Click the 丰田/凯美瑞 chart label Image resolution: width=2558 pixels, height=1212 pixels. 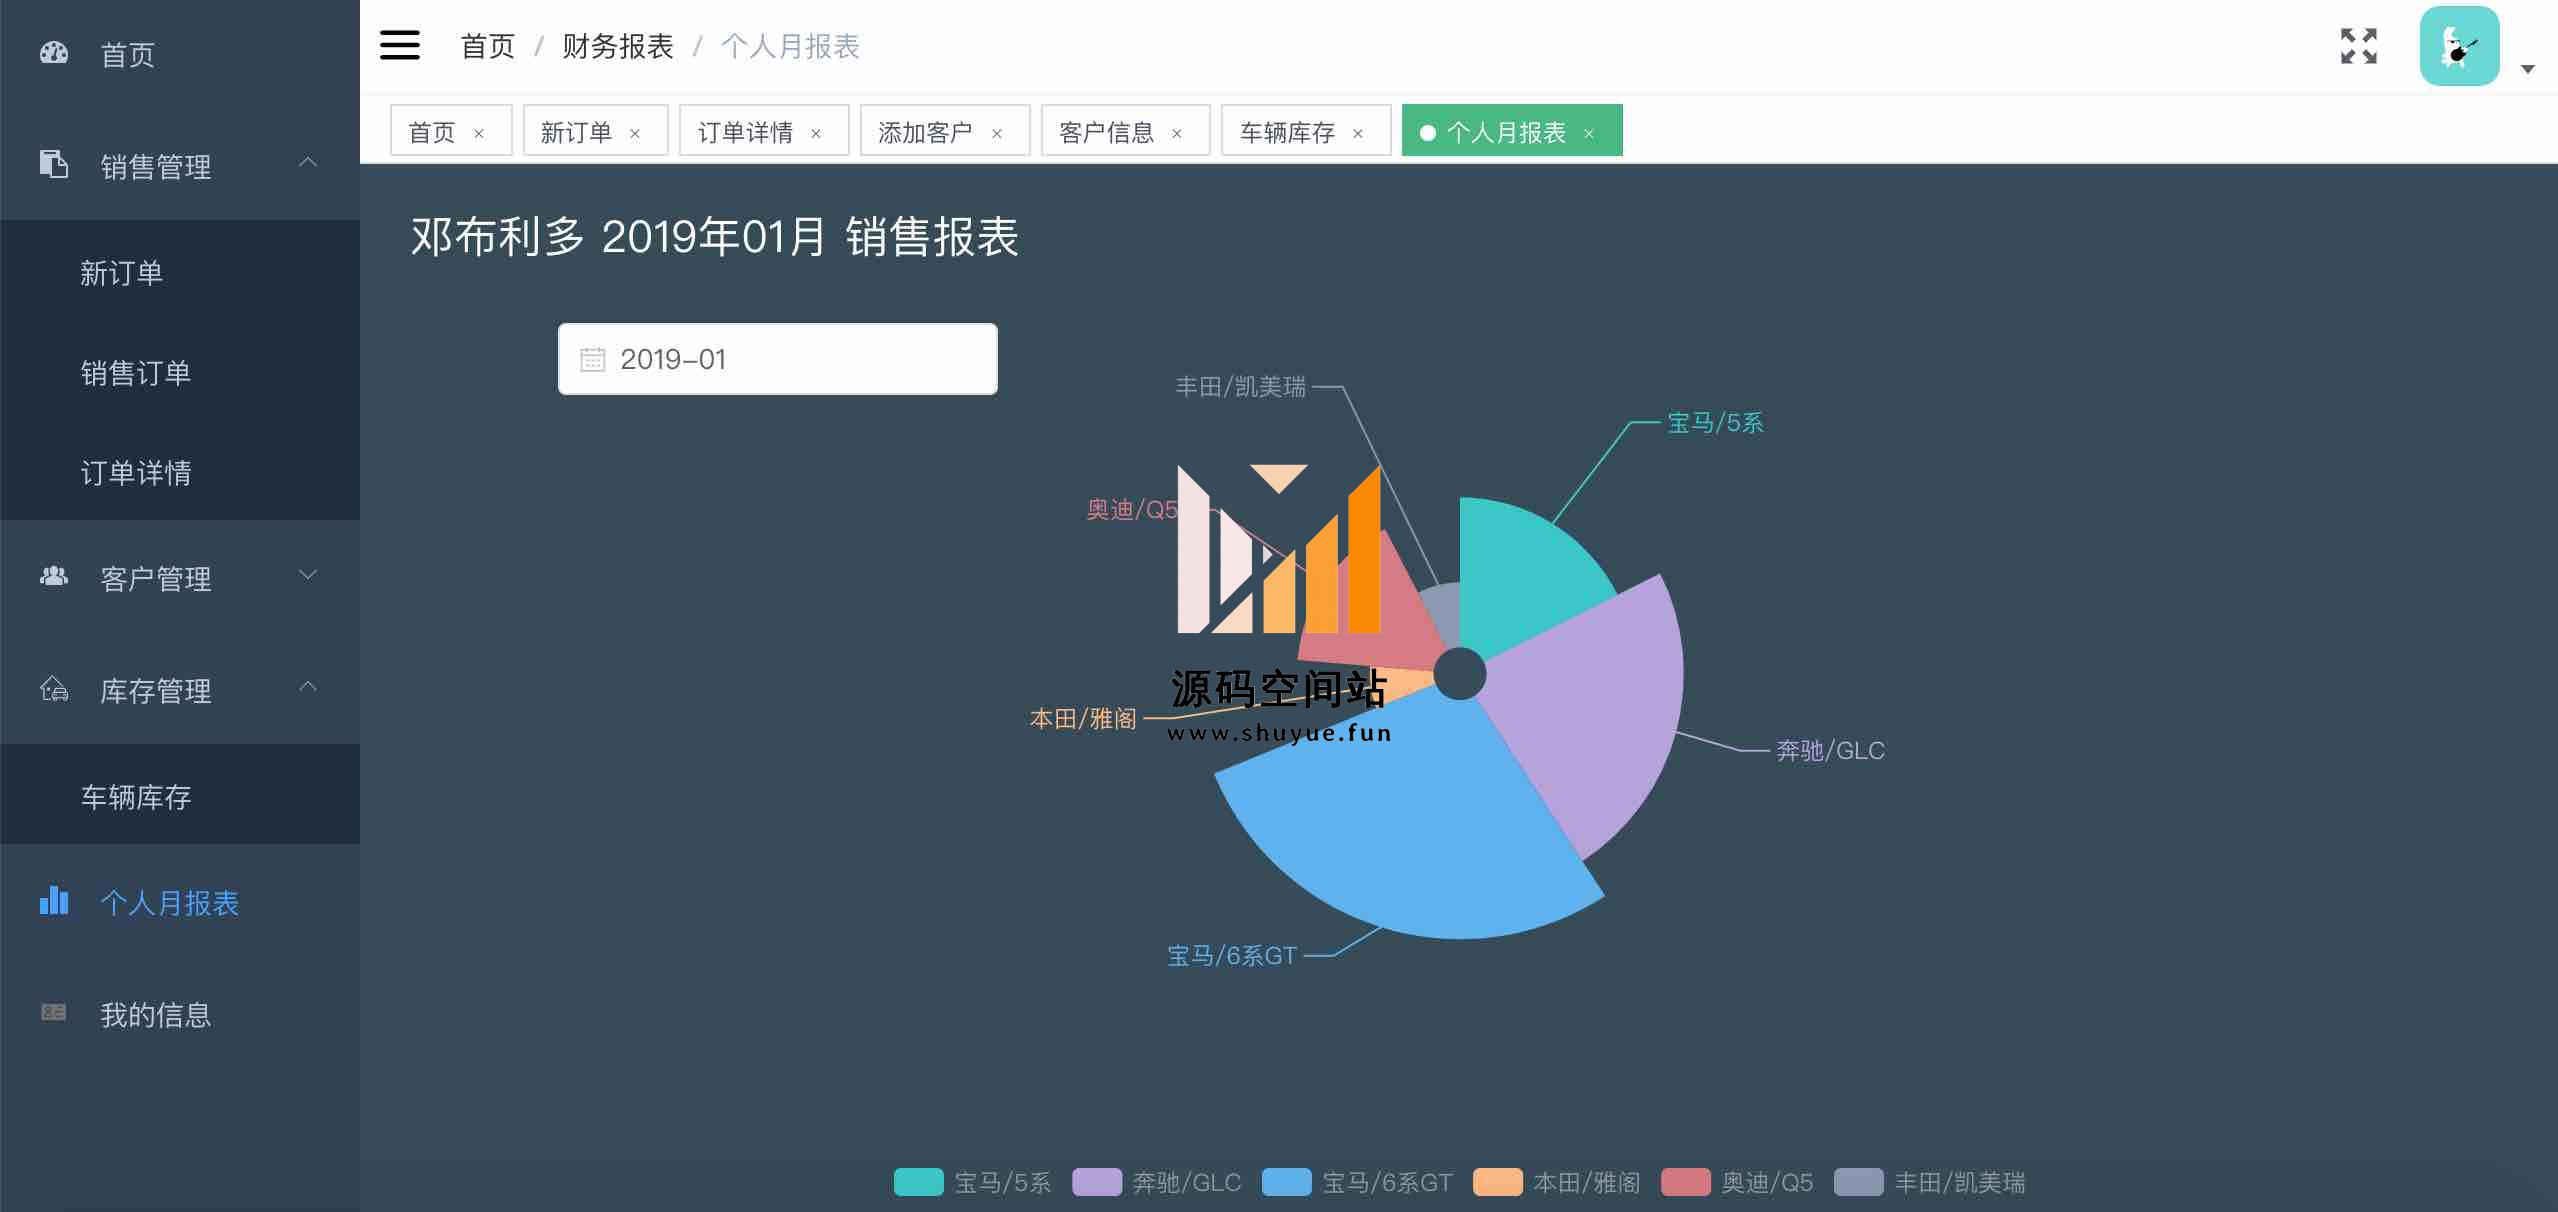(1240, 386)
